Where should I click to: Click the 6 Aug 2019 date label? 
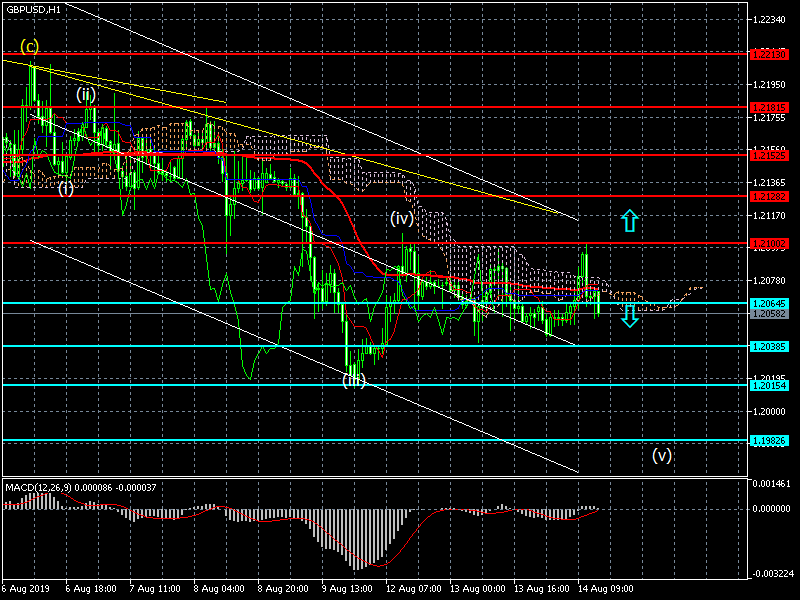tap(25, 589)
